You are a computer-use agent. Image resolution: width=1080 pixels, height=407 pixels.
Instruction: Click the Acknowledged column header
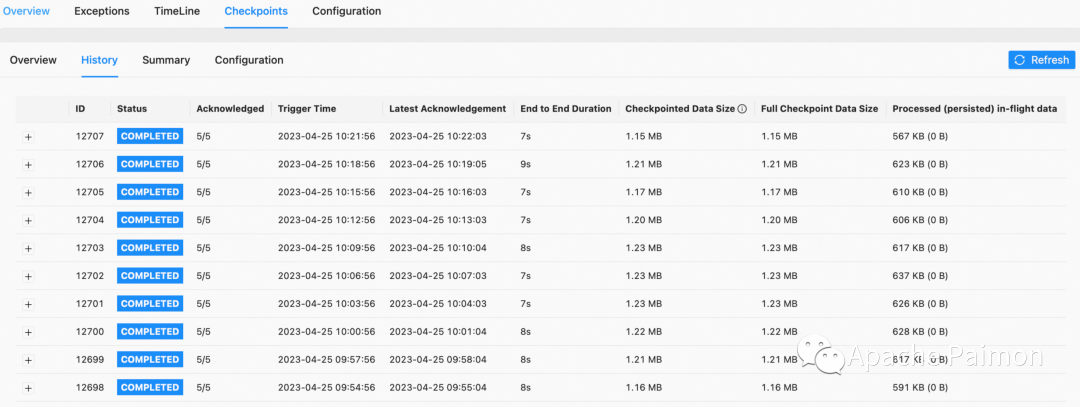pos(230,109)
